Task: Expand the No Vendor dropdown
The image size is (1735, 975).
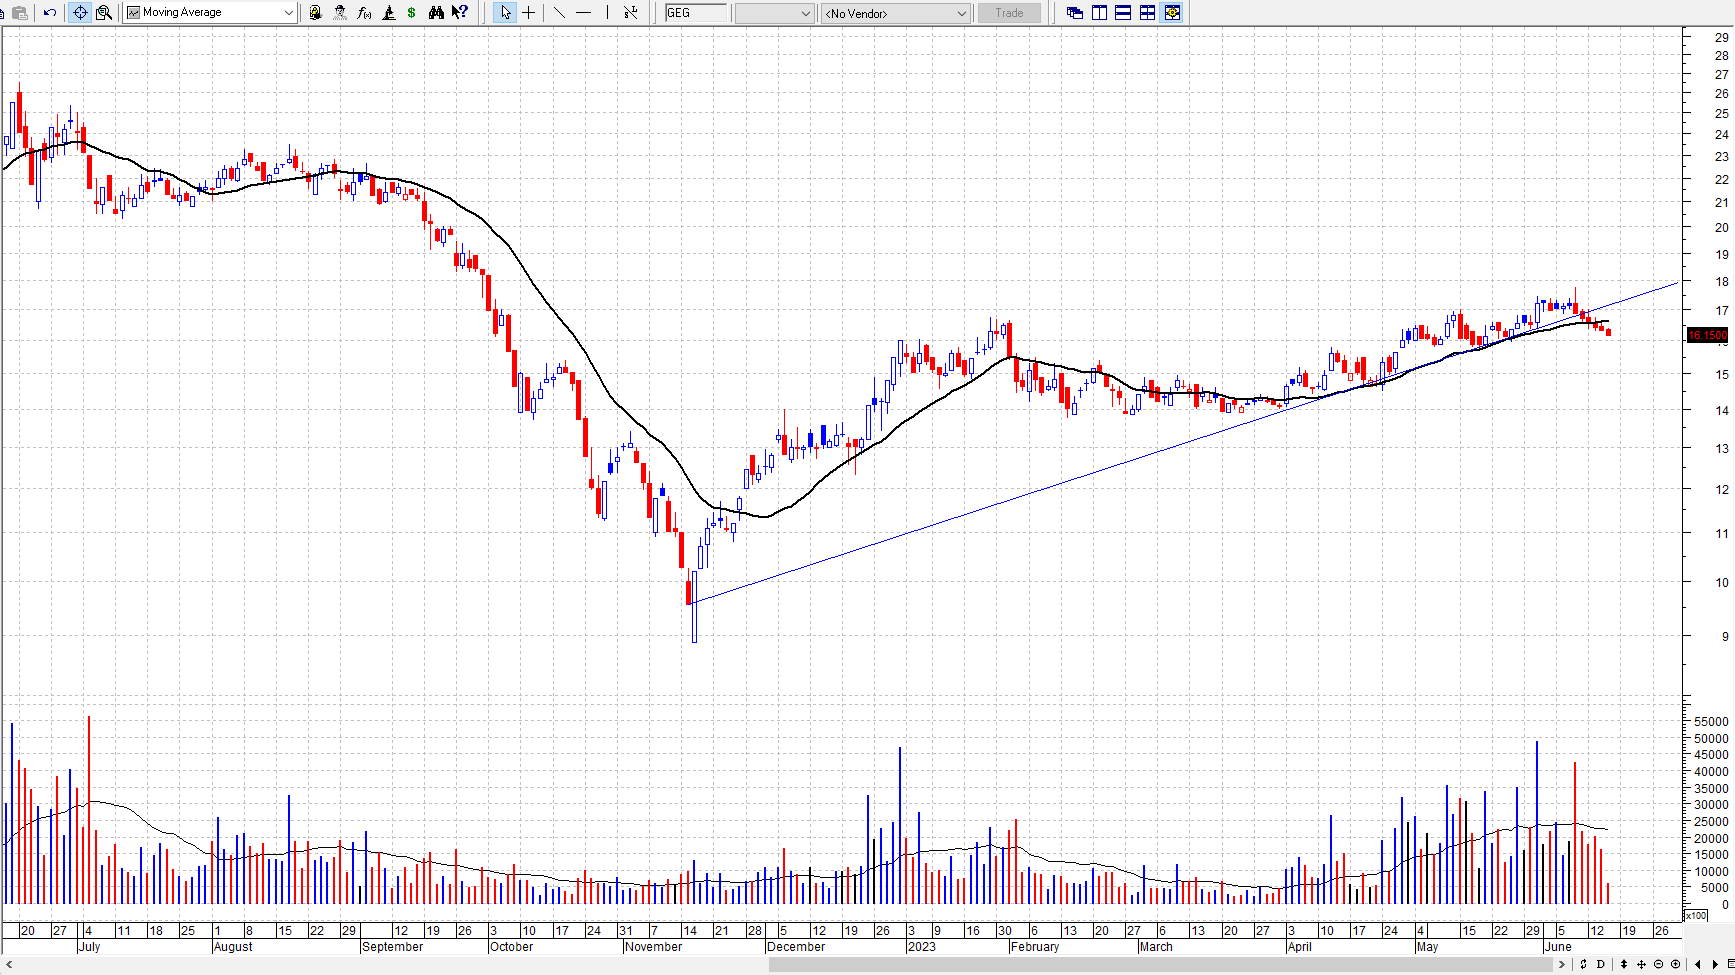Action: click(961, 13)
